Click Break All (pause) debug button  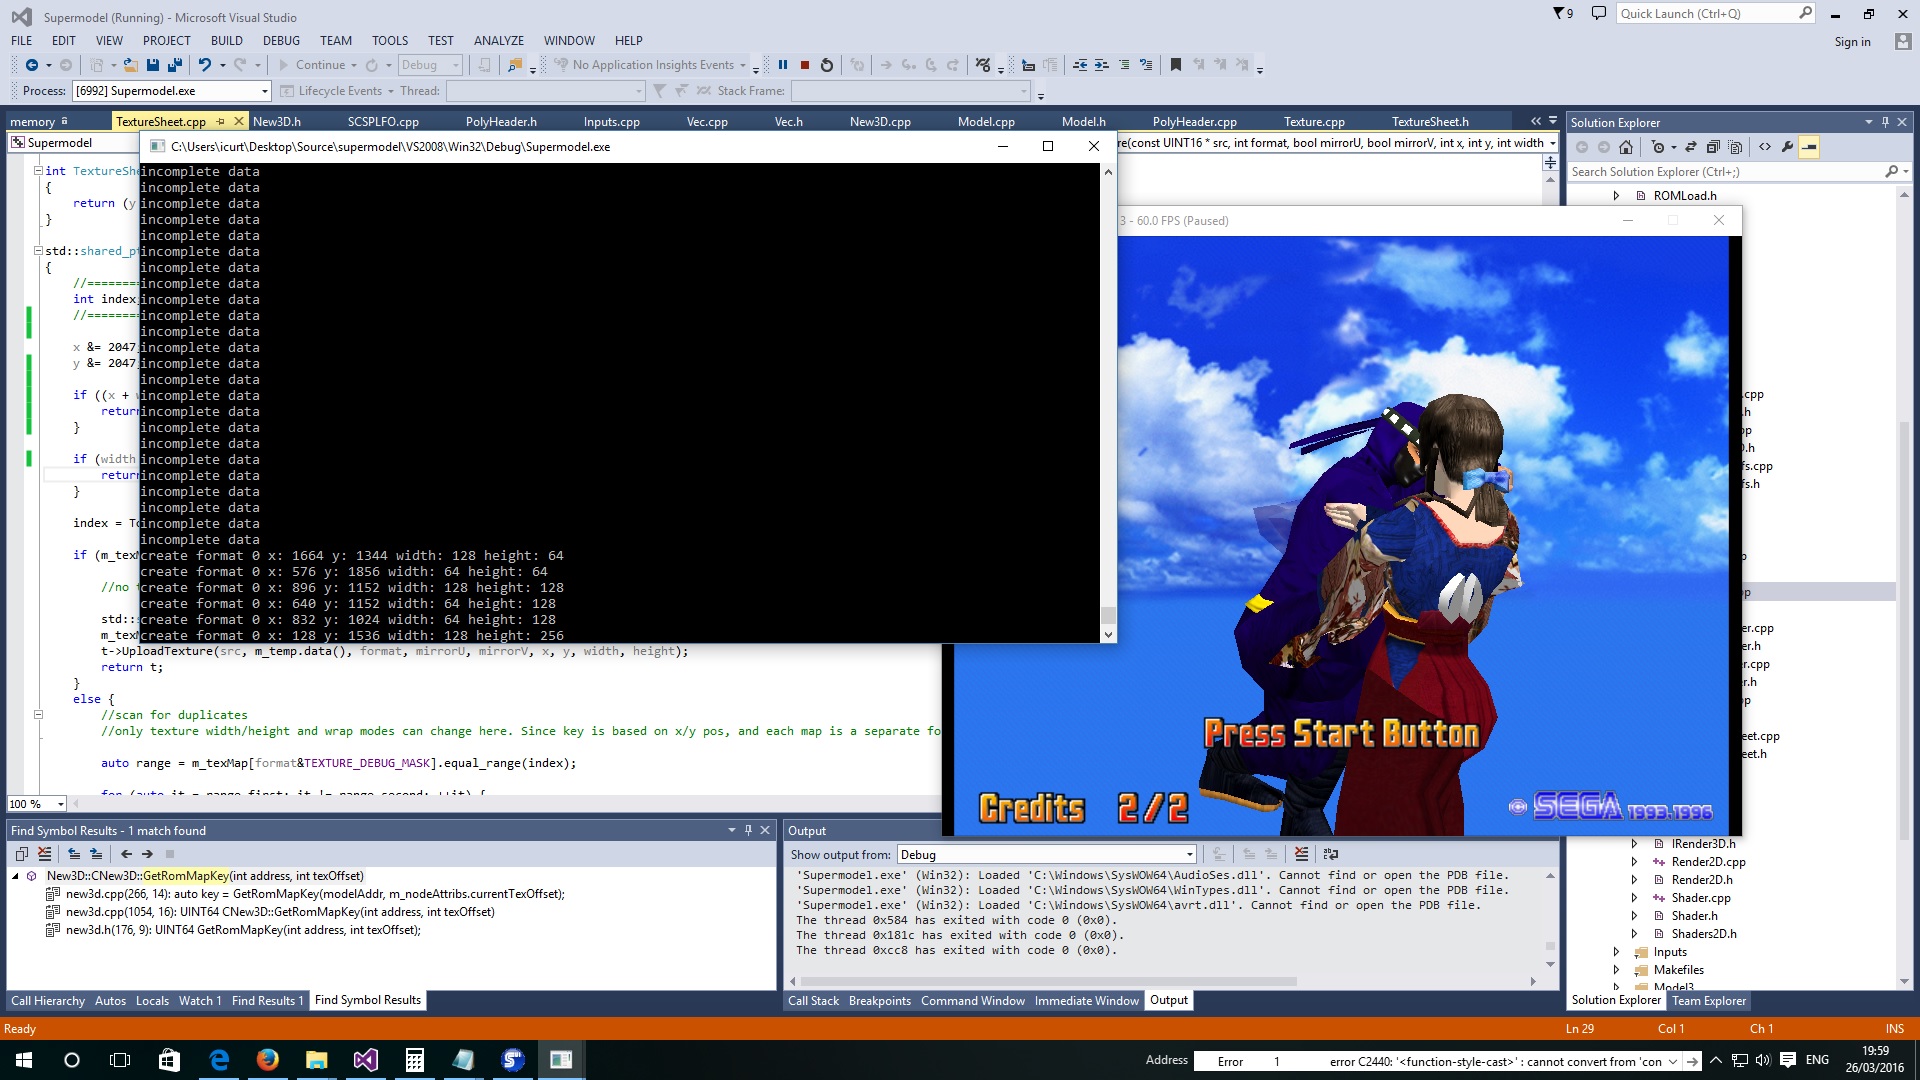(783, 65)
